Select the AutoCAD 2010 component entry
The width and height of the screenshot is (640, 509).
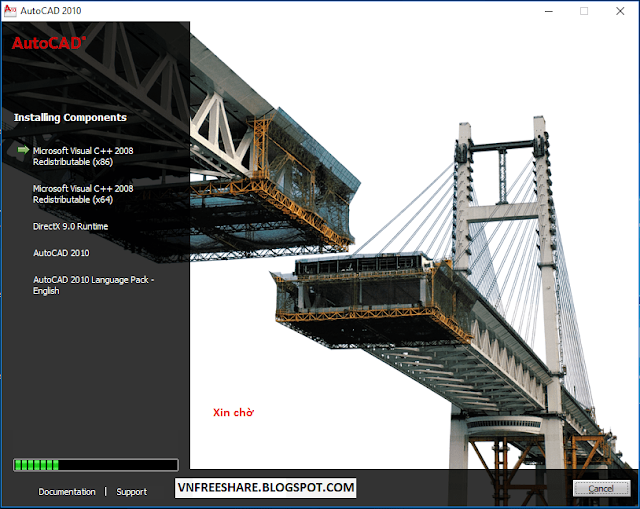point(61,253)
